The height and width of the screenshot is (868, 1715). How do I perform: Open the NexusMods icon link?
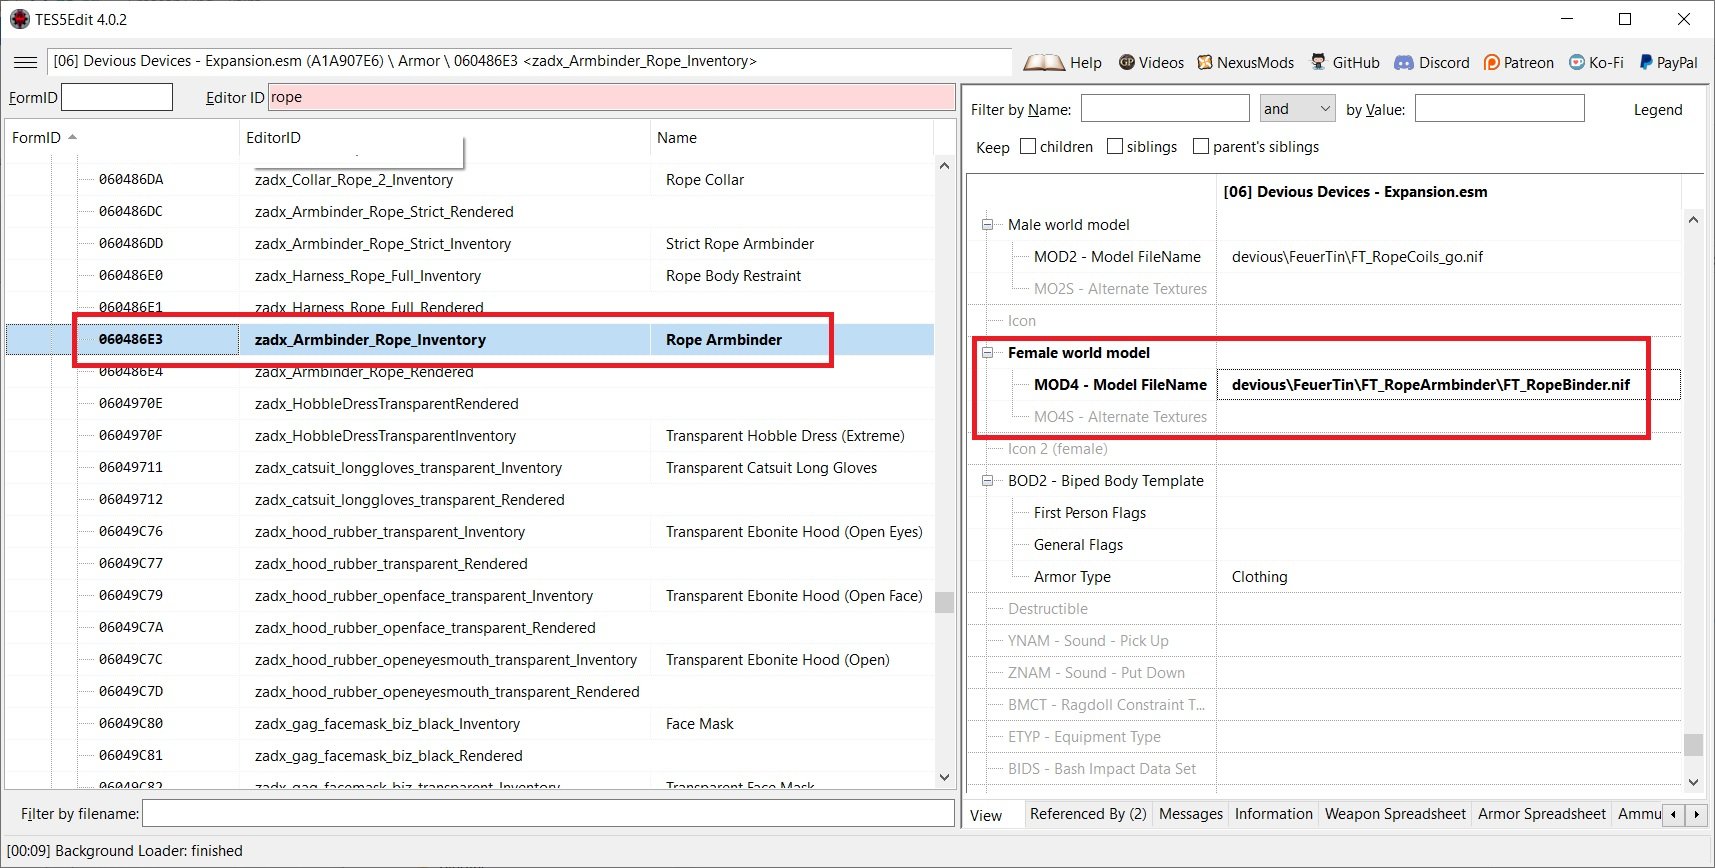tap(1205, 62)
